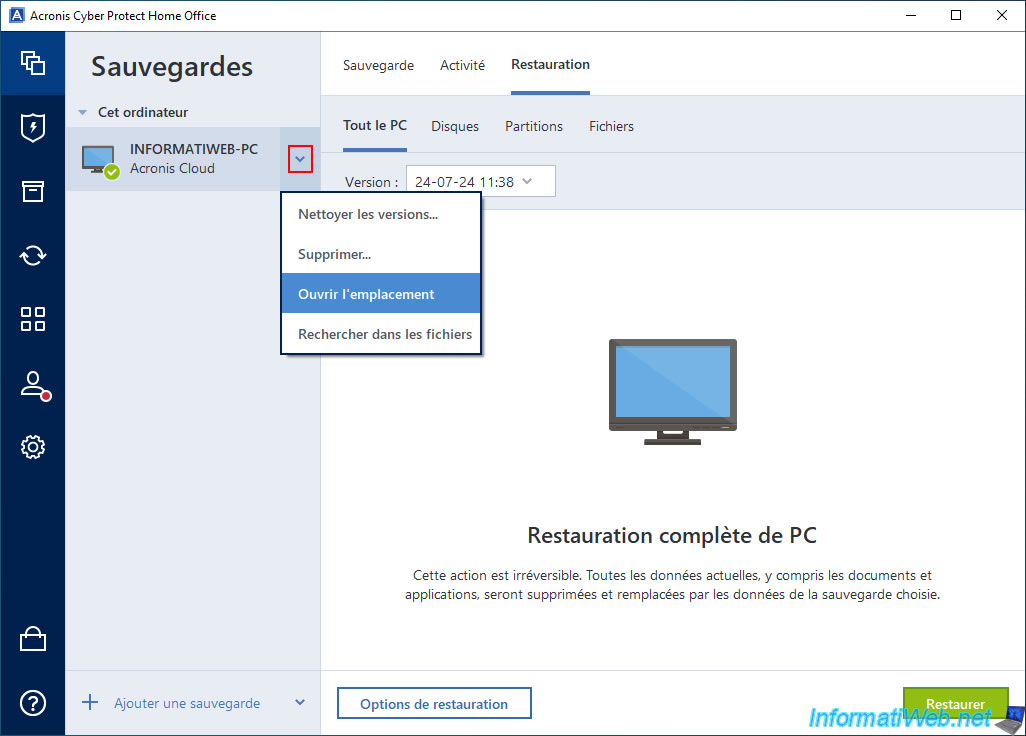Switch to the Partitions sub-tab
Viewport: 1026px width, 736px height.
(534, 126)
